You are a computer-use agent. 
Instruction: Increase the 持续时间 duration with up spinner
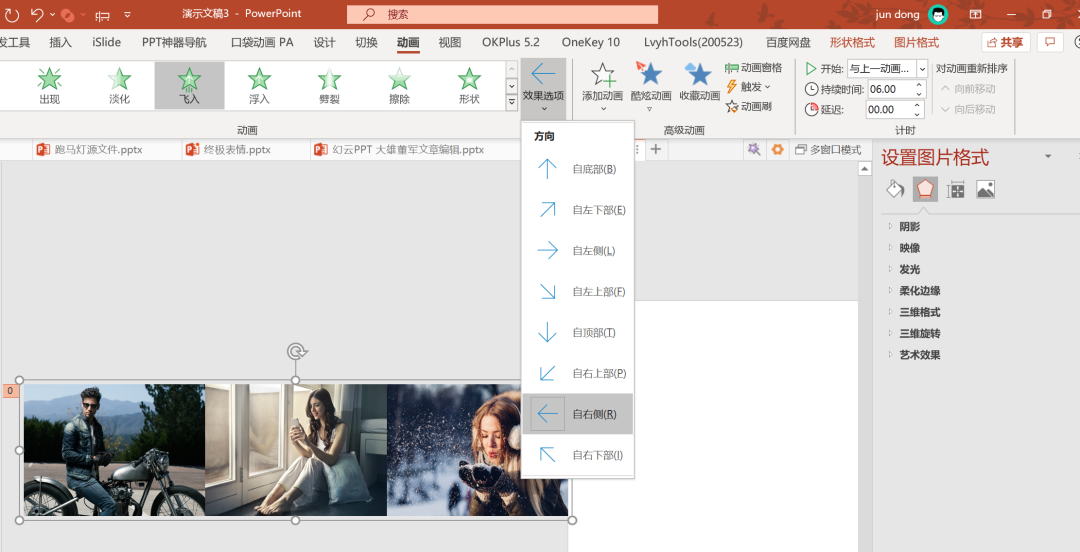(919, 85)
